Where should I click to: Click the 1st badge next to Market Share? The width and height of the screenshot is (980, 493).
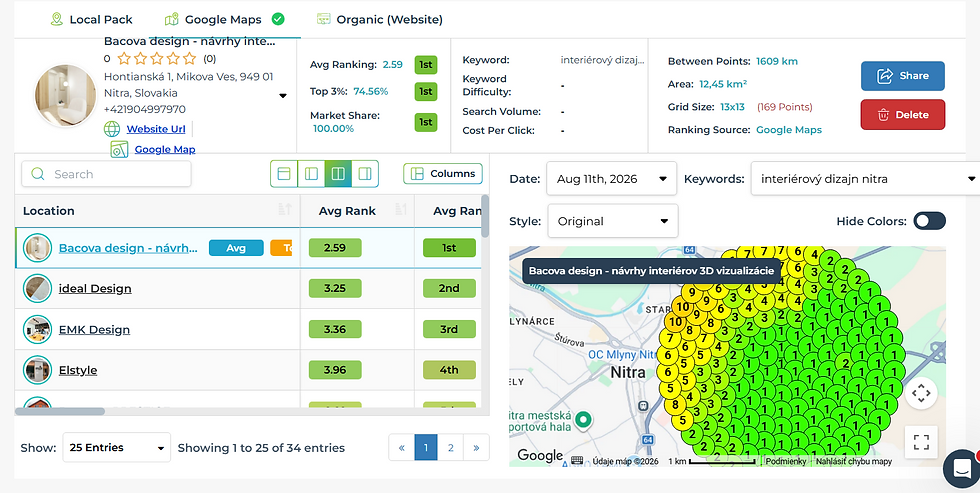(x=426, y=122)
